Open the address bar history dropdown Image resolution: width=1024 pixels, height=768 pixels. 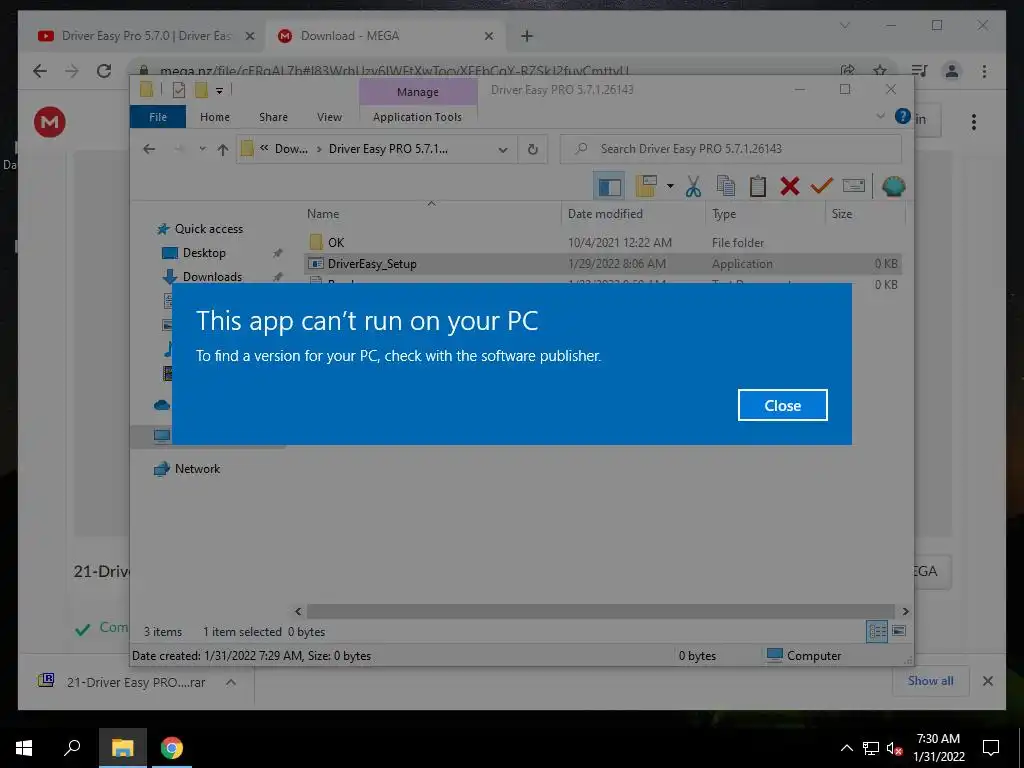(x=502, y=149)
